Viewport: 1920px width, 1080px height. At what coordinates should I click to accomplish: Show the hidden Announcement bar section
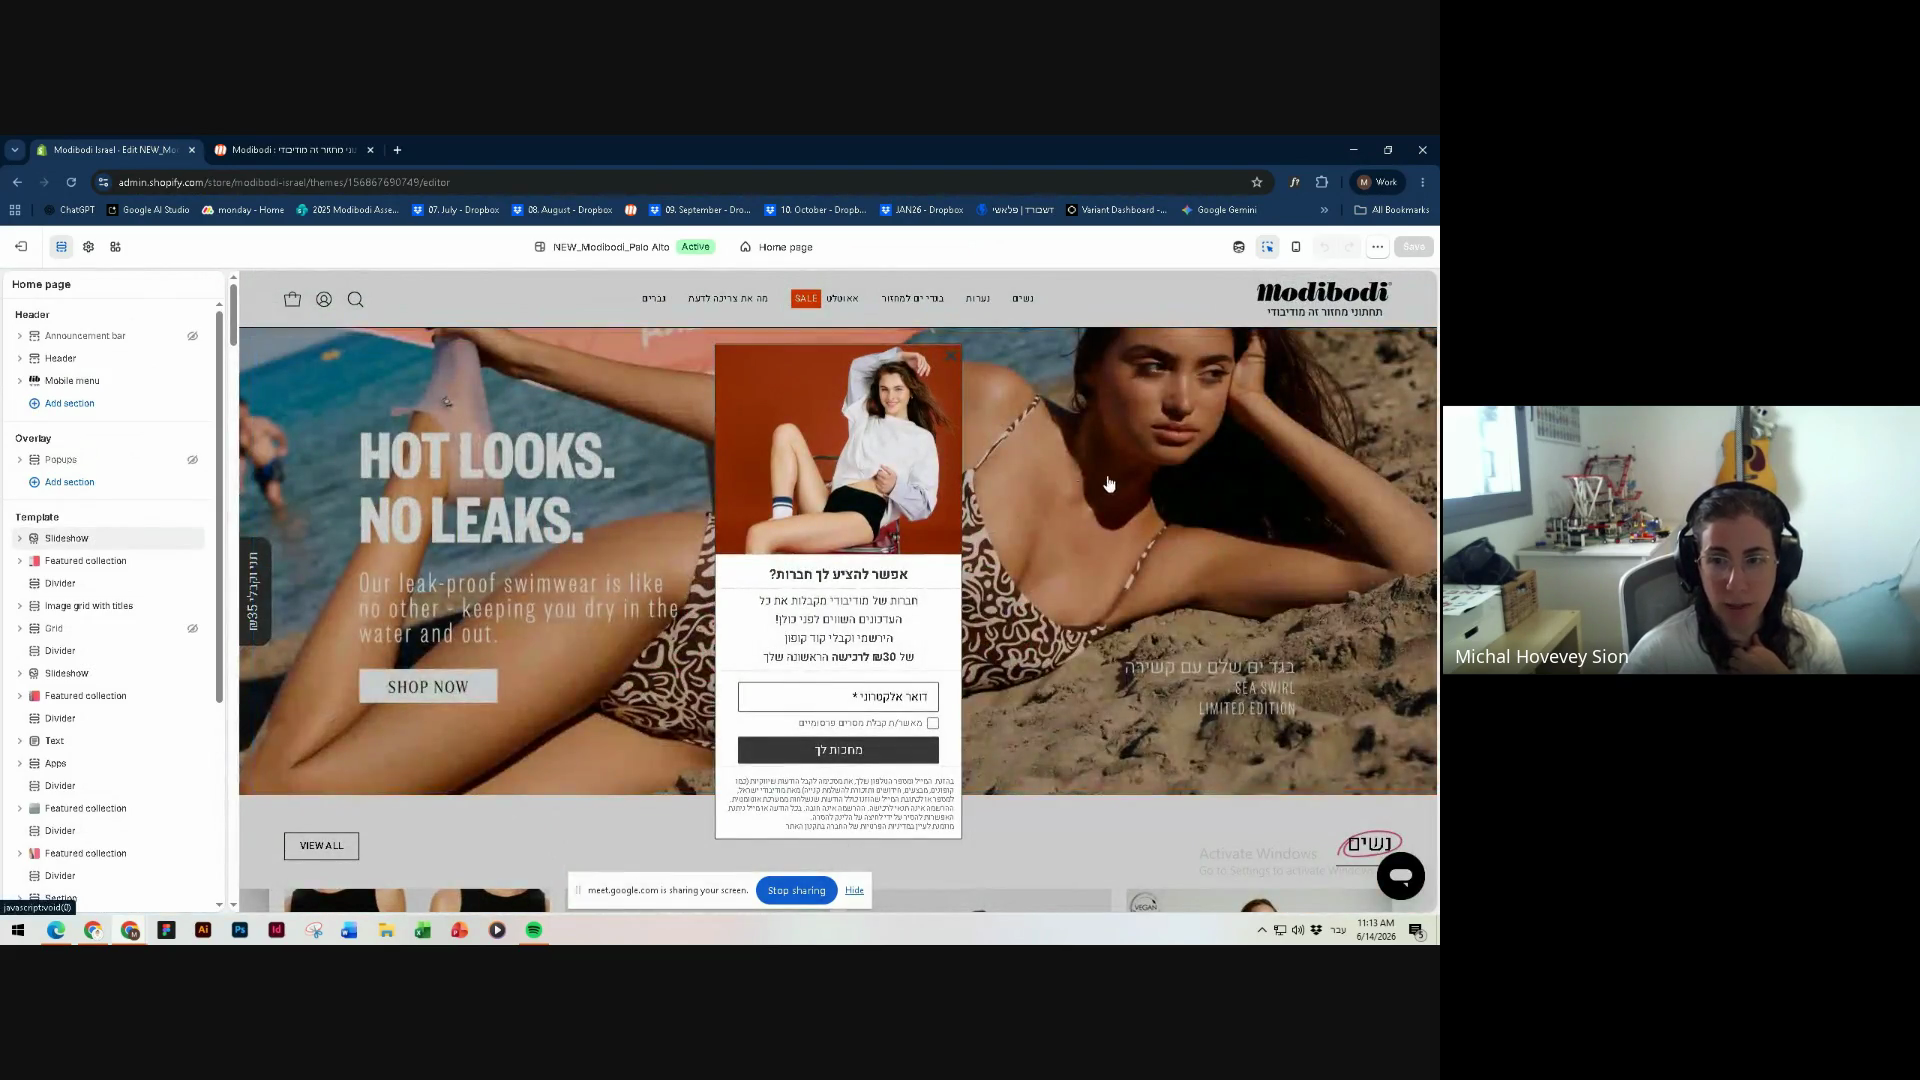[x=192, y=336]
